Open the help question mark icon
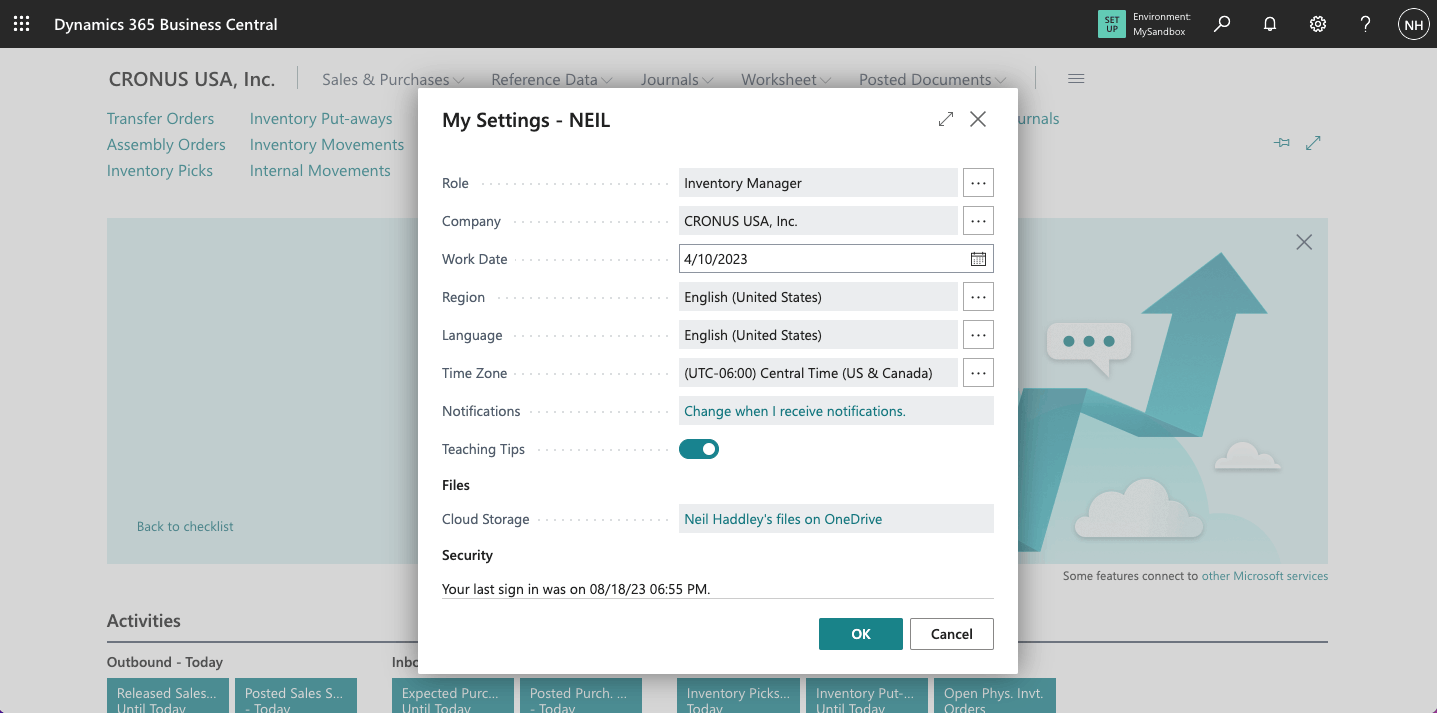1437x713 pixels. [x=1366, y=24]
